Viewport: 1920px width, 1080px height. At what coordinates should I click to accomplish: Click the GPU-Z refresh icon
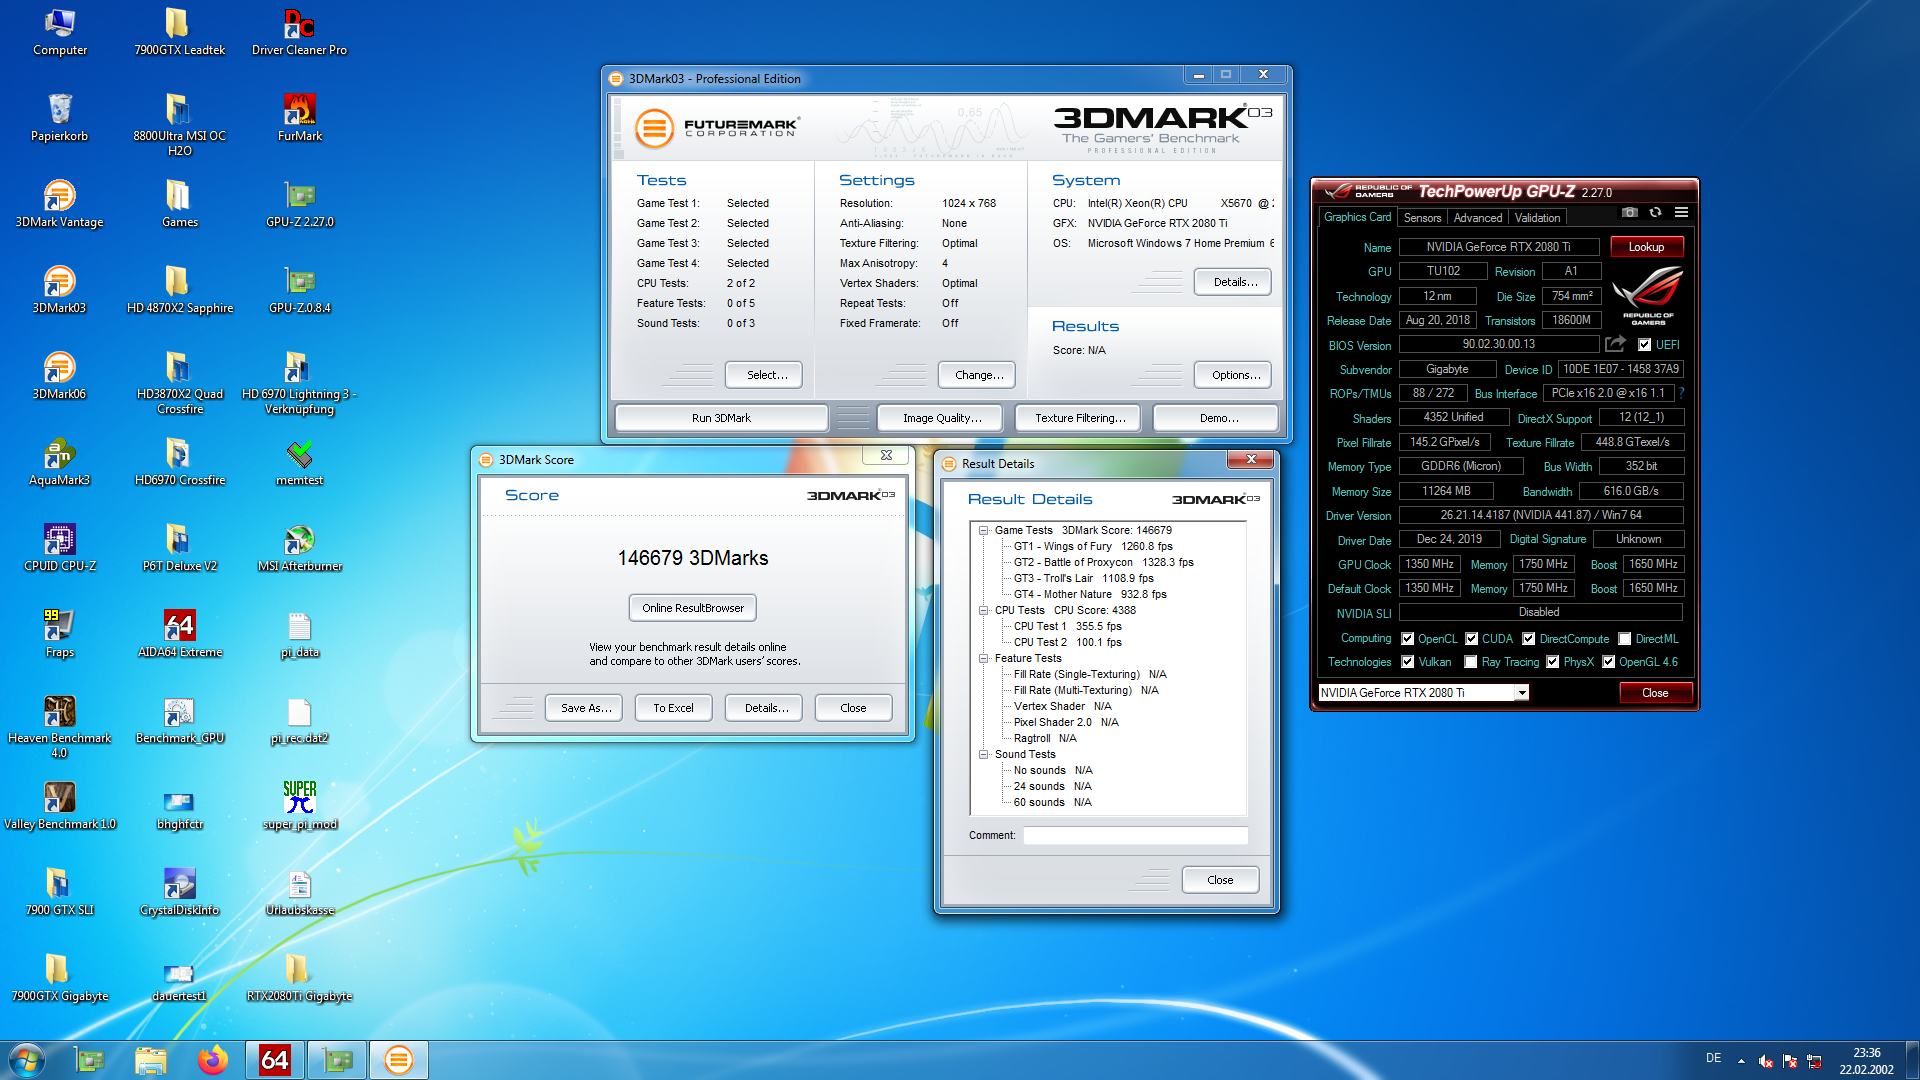(1656, 212)
